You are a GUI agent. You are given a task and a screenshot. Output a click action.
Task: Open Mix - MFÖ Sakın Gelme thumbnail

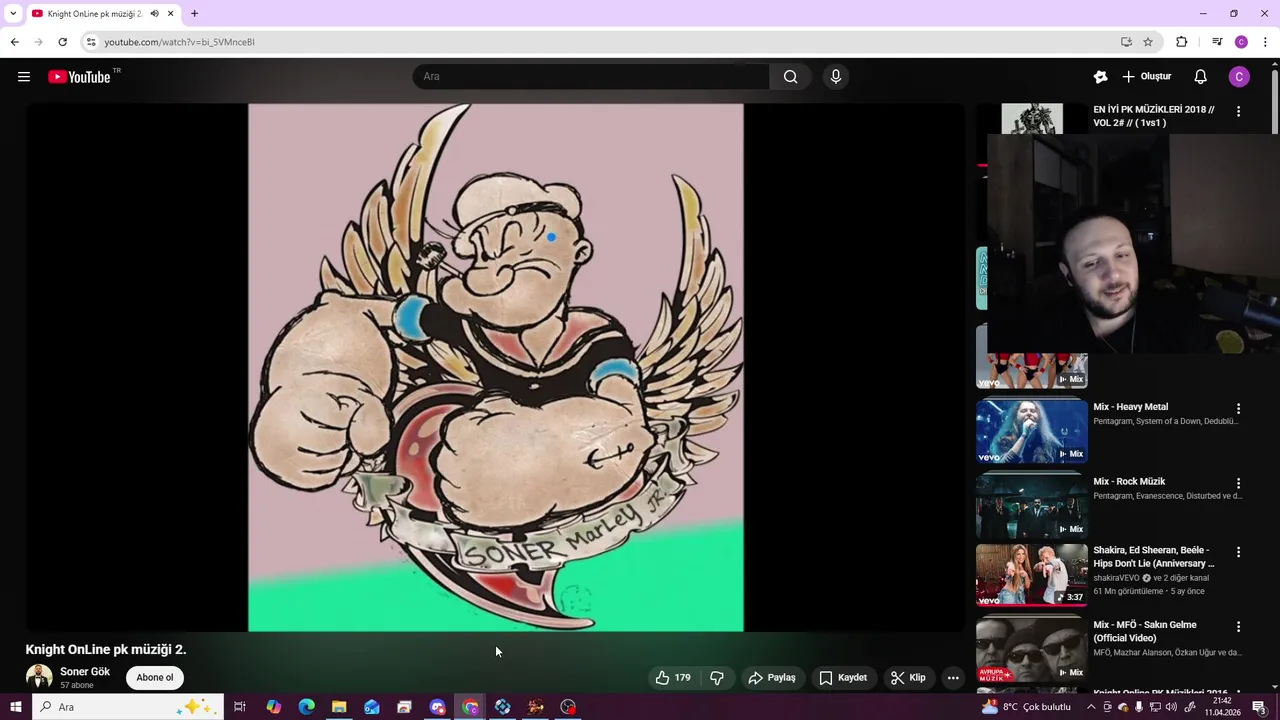[x=1031, y=650]
